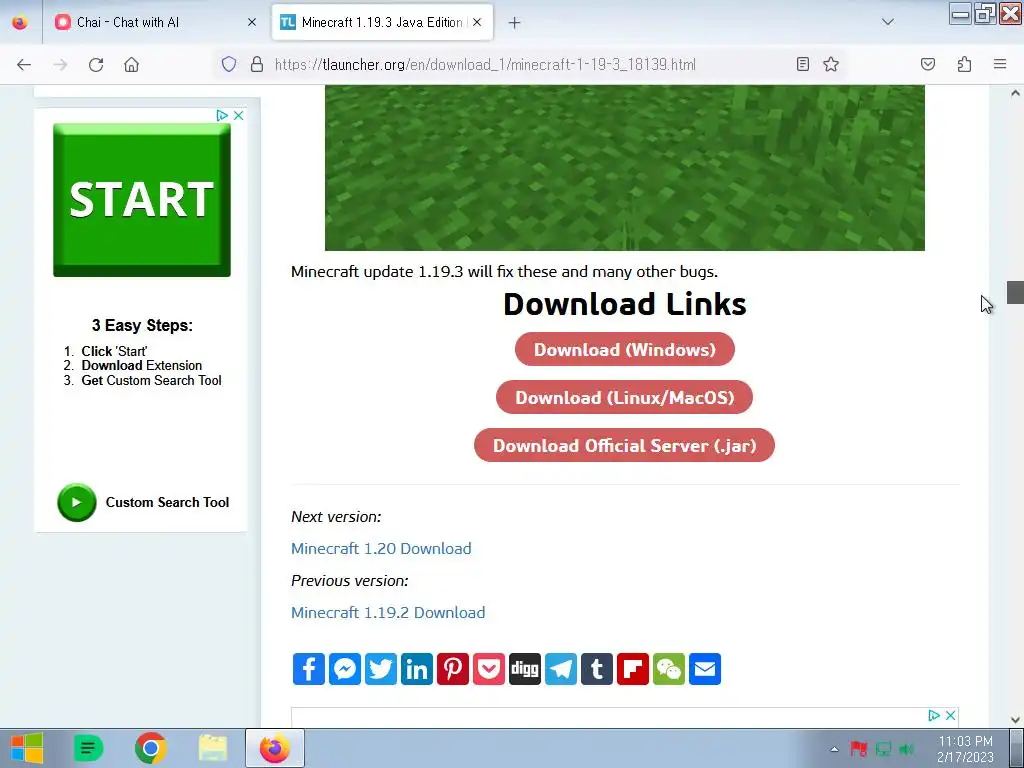Open Firefox View pinned icon
Image resolution: width=1024 pixels, height=768 pixels.
click(x=20, y=22)
